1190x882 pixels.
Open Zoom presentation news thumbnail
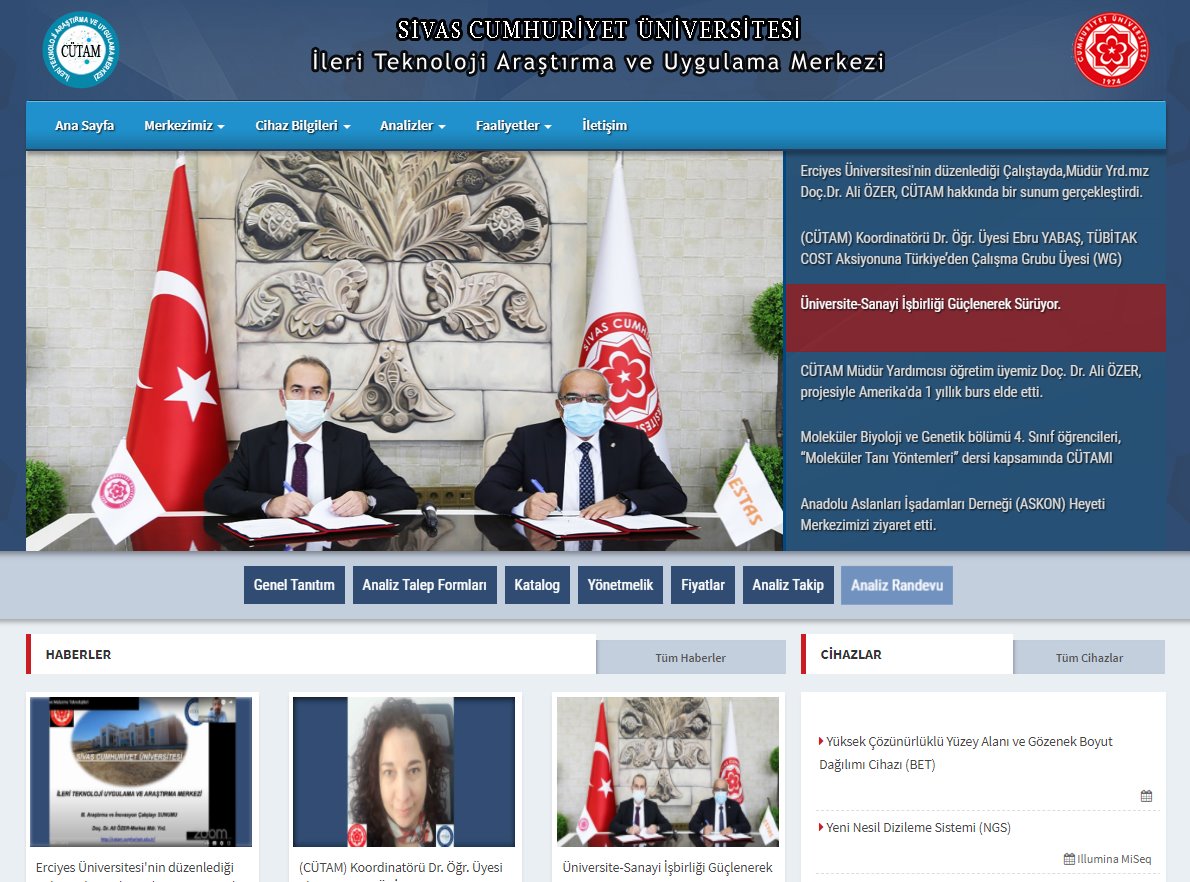141,772
